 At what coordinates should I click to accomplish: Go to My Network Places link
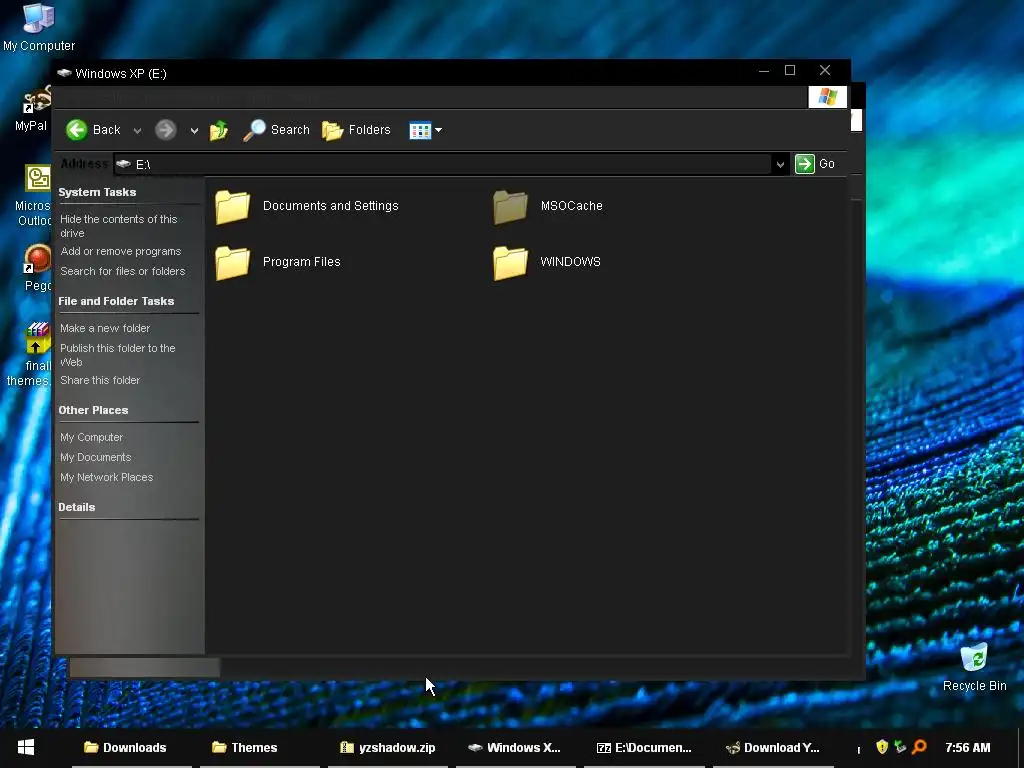coord(106,477)
